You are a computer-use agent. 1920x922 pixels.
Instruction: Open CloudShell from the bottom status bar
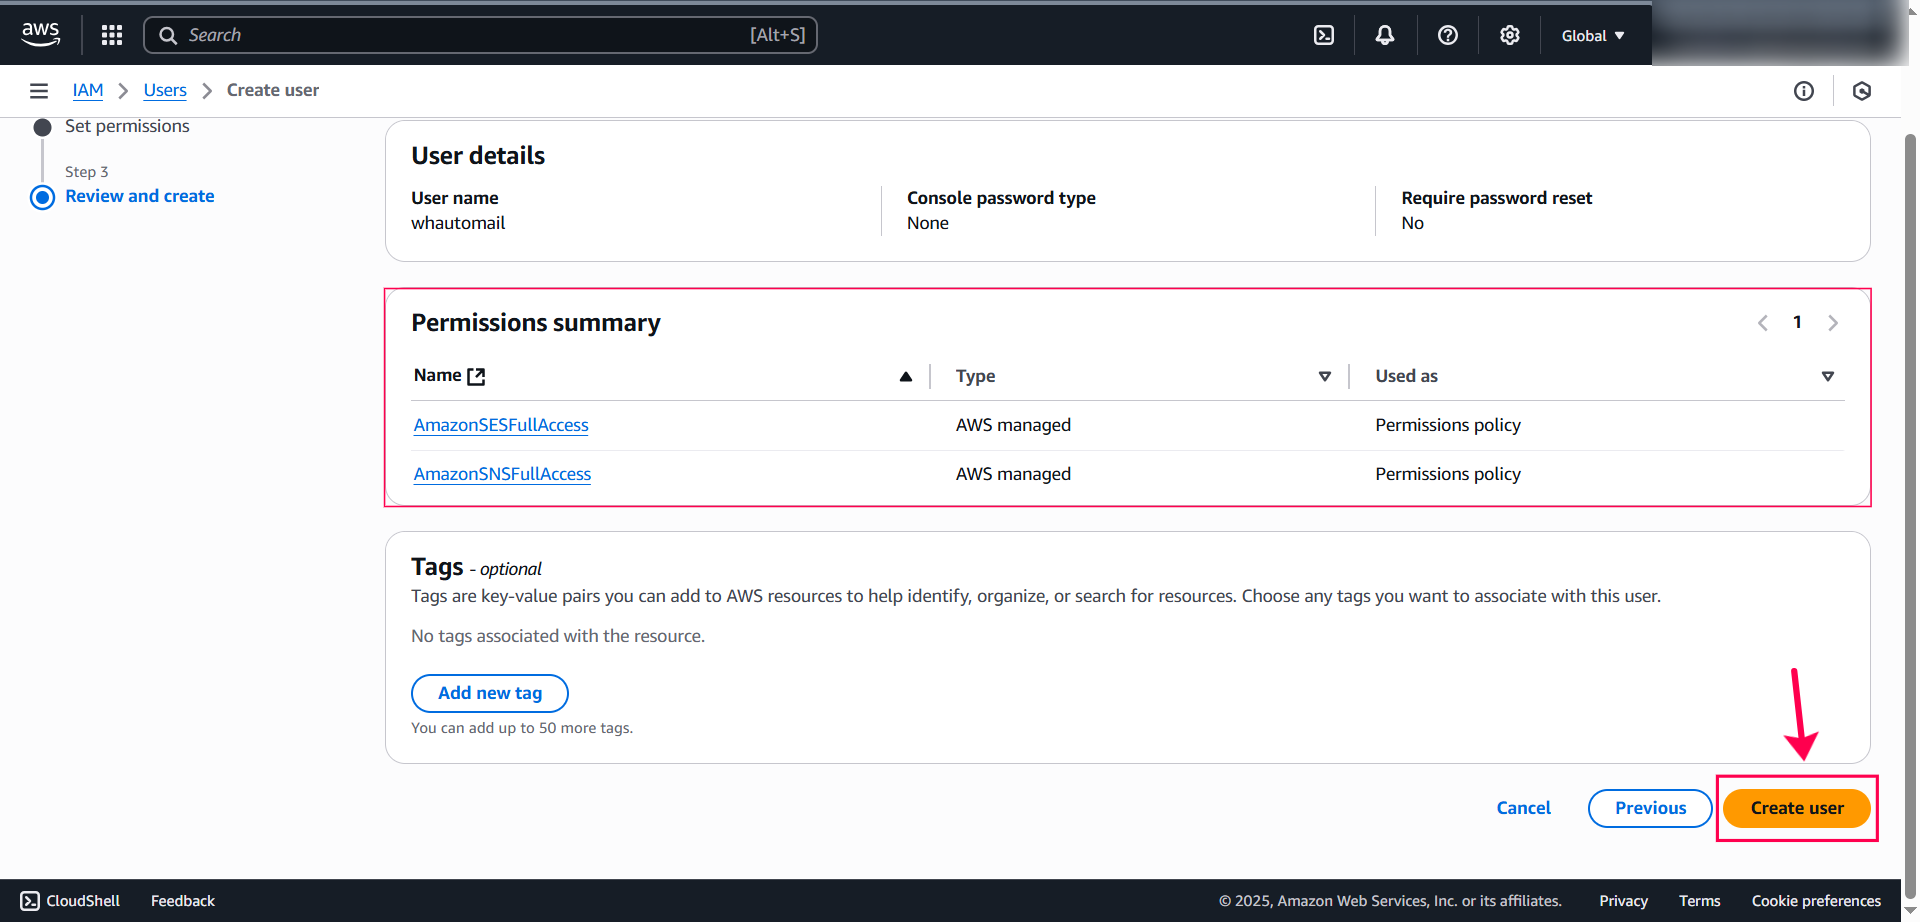(68, 900)
